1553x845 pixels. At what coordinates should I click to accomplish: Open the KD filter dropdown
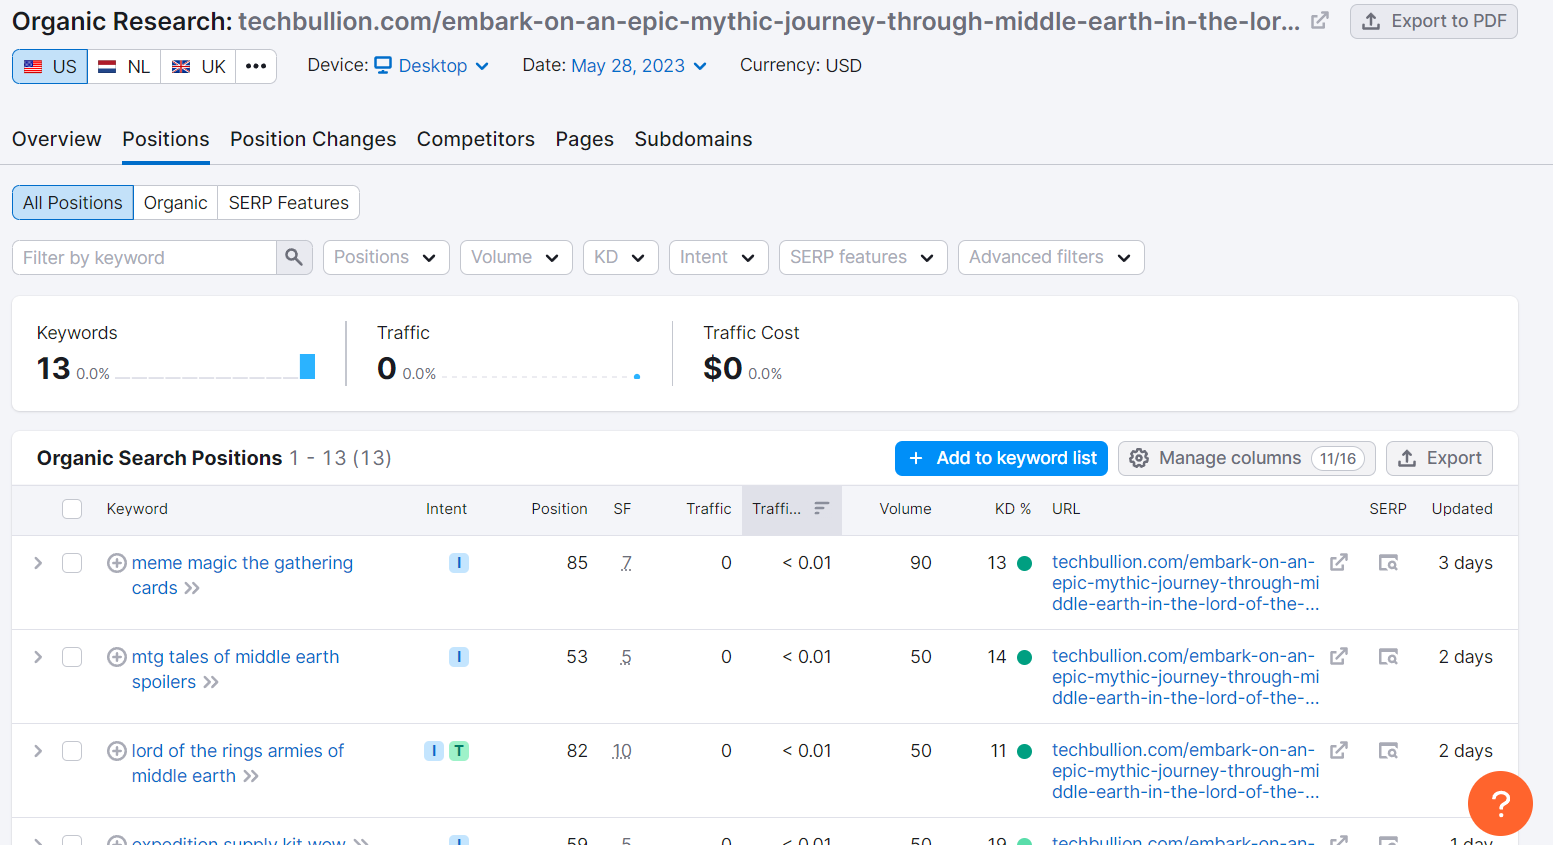coord(621,257)
